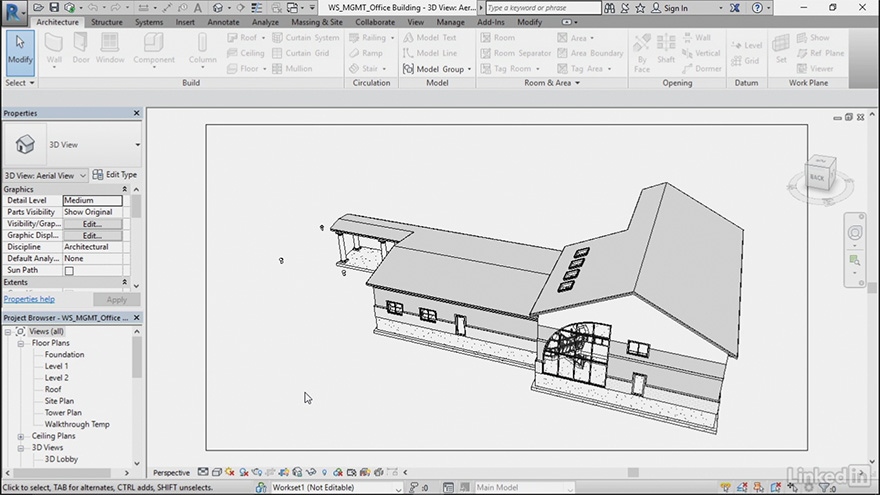
Task: Click the Temporary Hide/Isolate glasses icon
Action: point(311,473)
